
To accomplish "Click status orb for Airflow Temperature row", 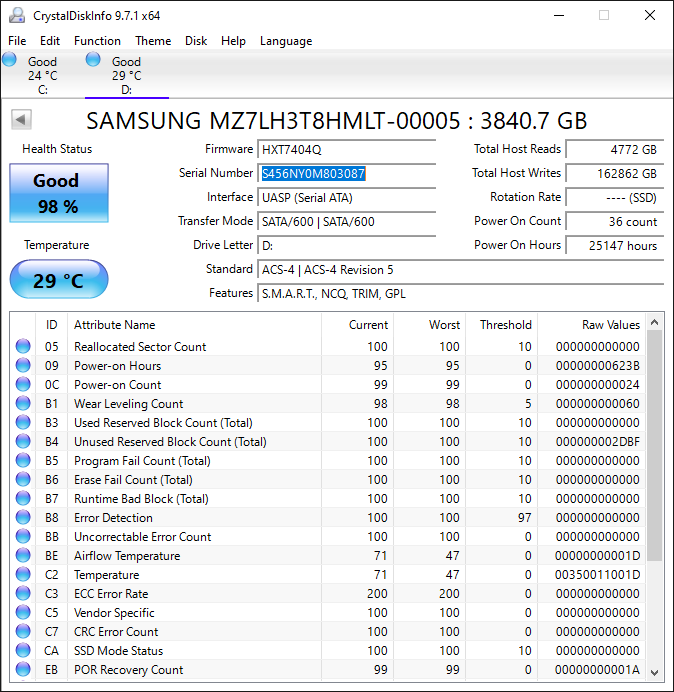I will (x=23, y=555).
